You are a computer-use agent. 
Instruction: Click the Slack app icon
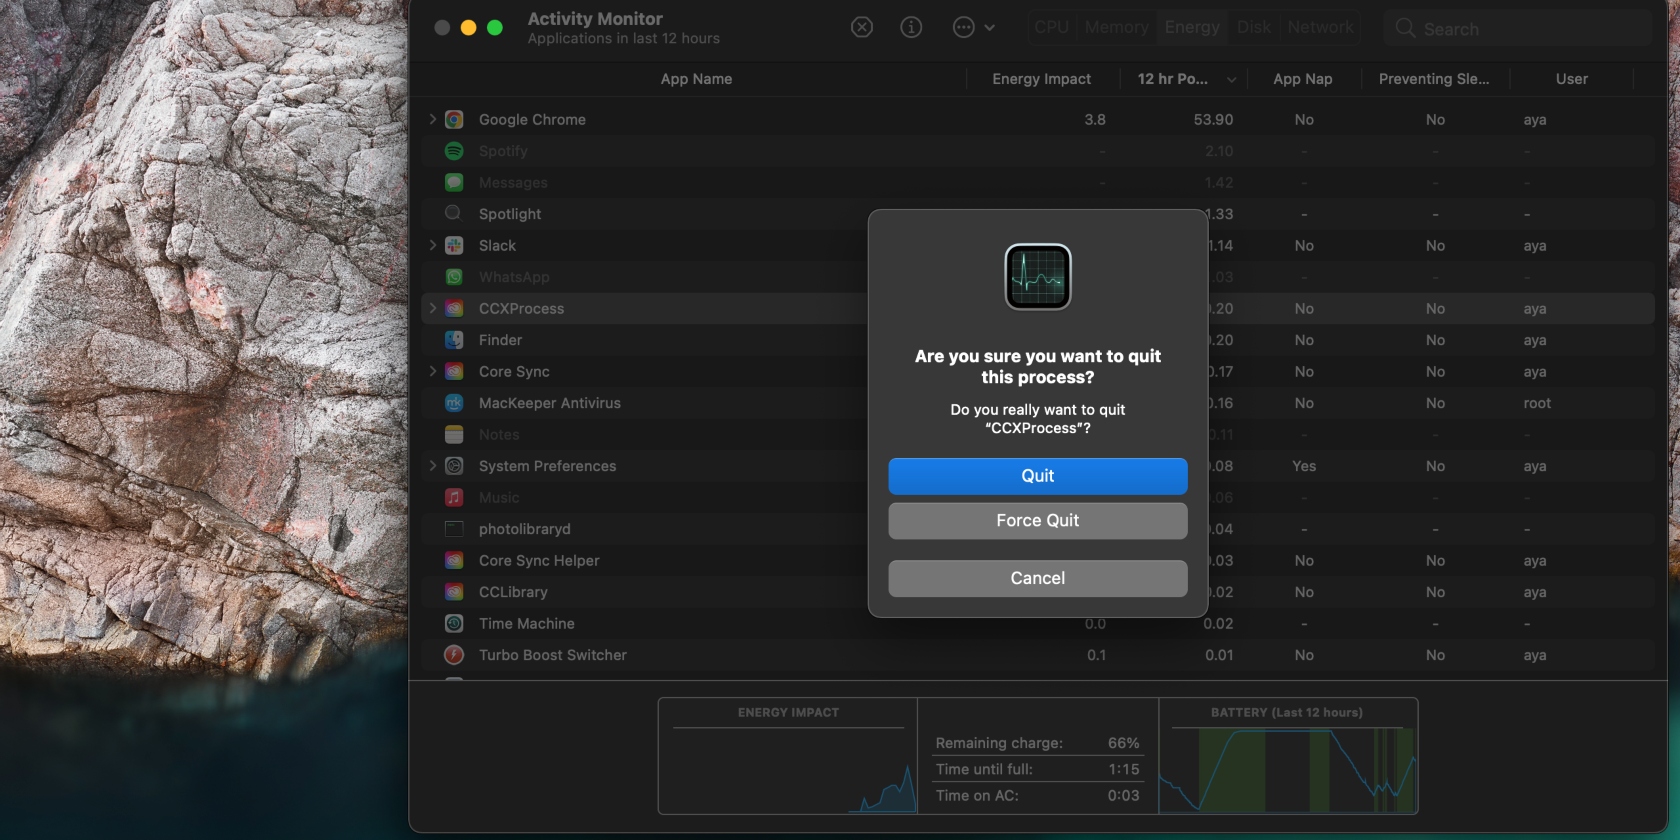click(454, 245)
